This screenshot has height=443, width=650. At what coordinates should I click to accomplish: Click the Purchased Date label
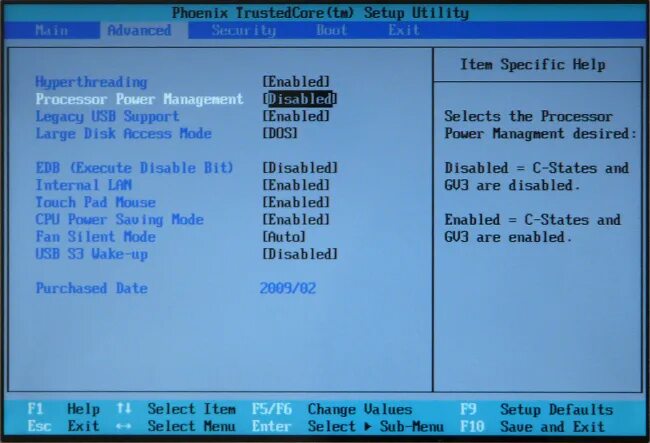pyautogui.click(x=92, y=288)
